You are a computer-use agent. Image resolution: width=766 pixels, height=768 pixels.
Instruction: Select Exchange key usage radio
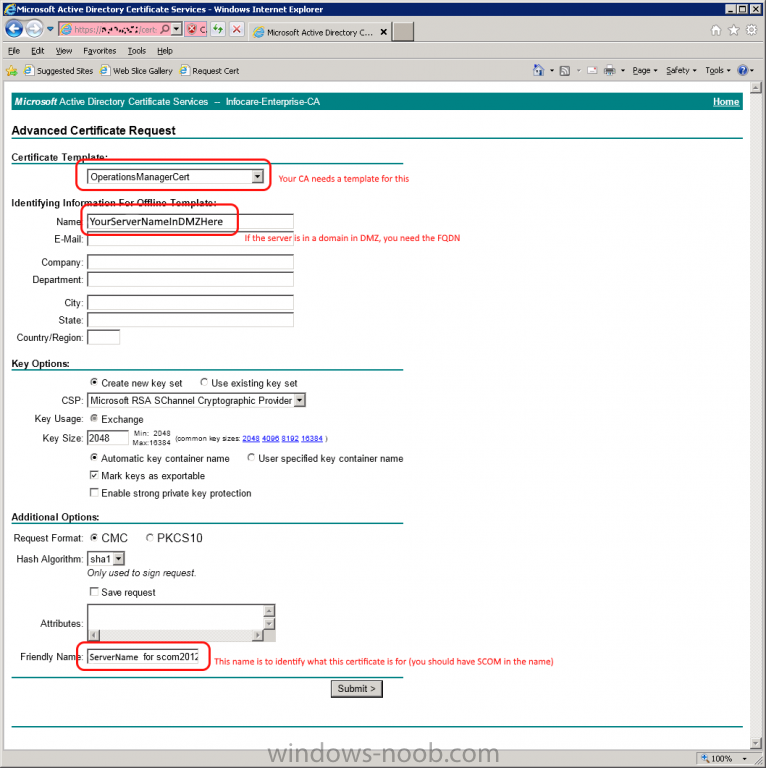pyautogui.click(x=94, y=418)
